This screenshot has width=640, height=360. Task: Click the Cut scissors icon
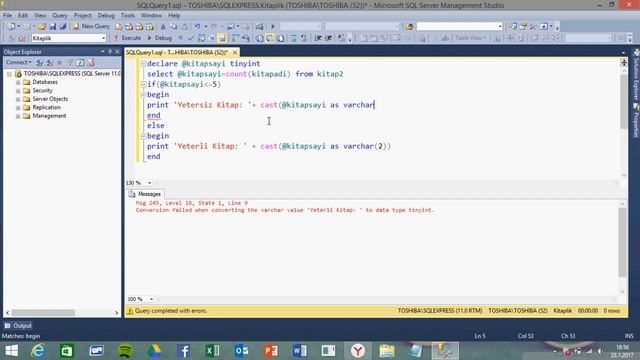pos(163,27)
